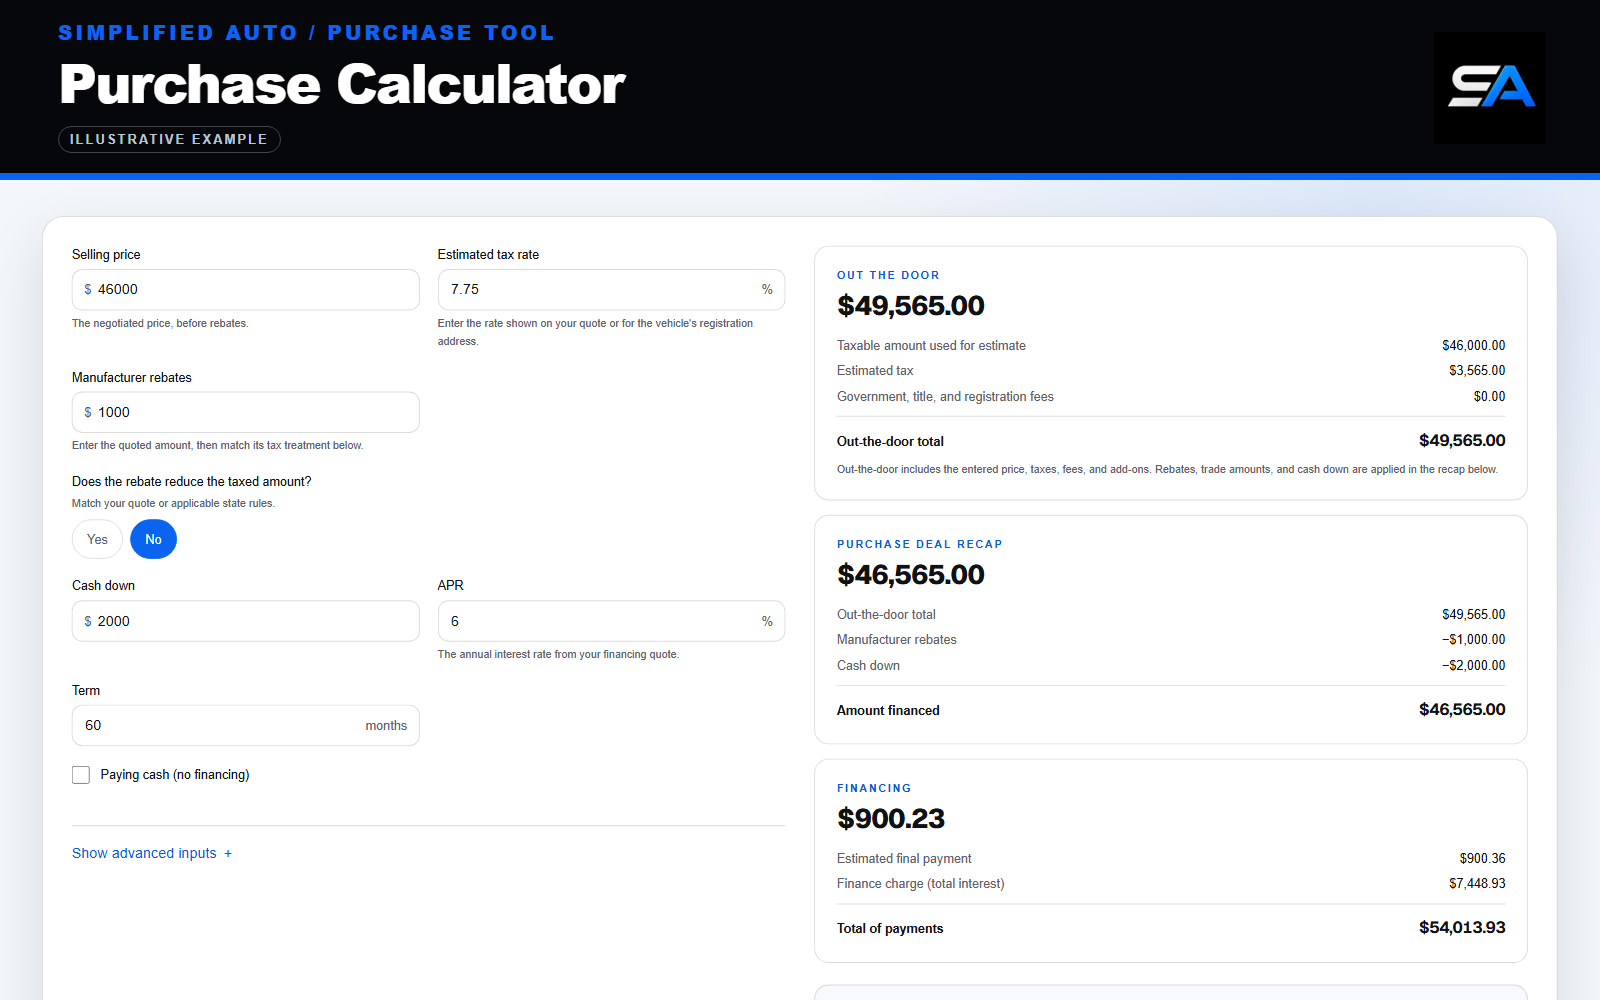1600x1000 pixels.
Task: Click the dollar sign in Selling price
Action: point(88,290)
